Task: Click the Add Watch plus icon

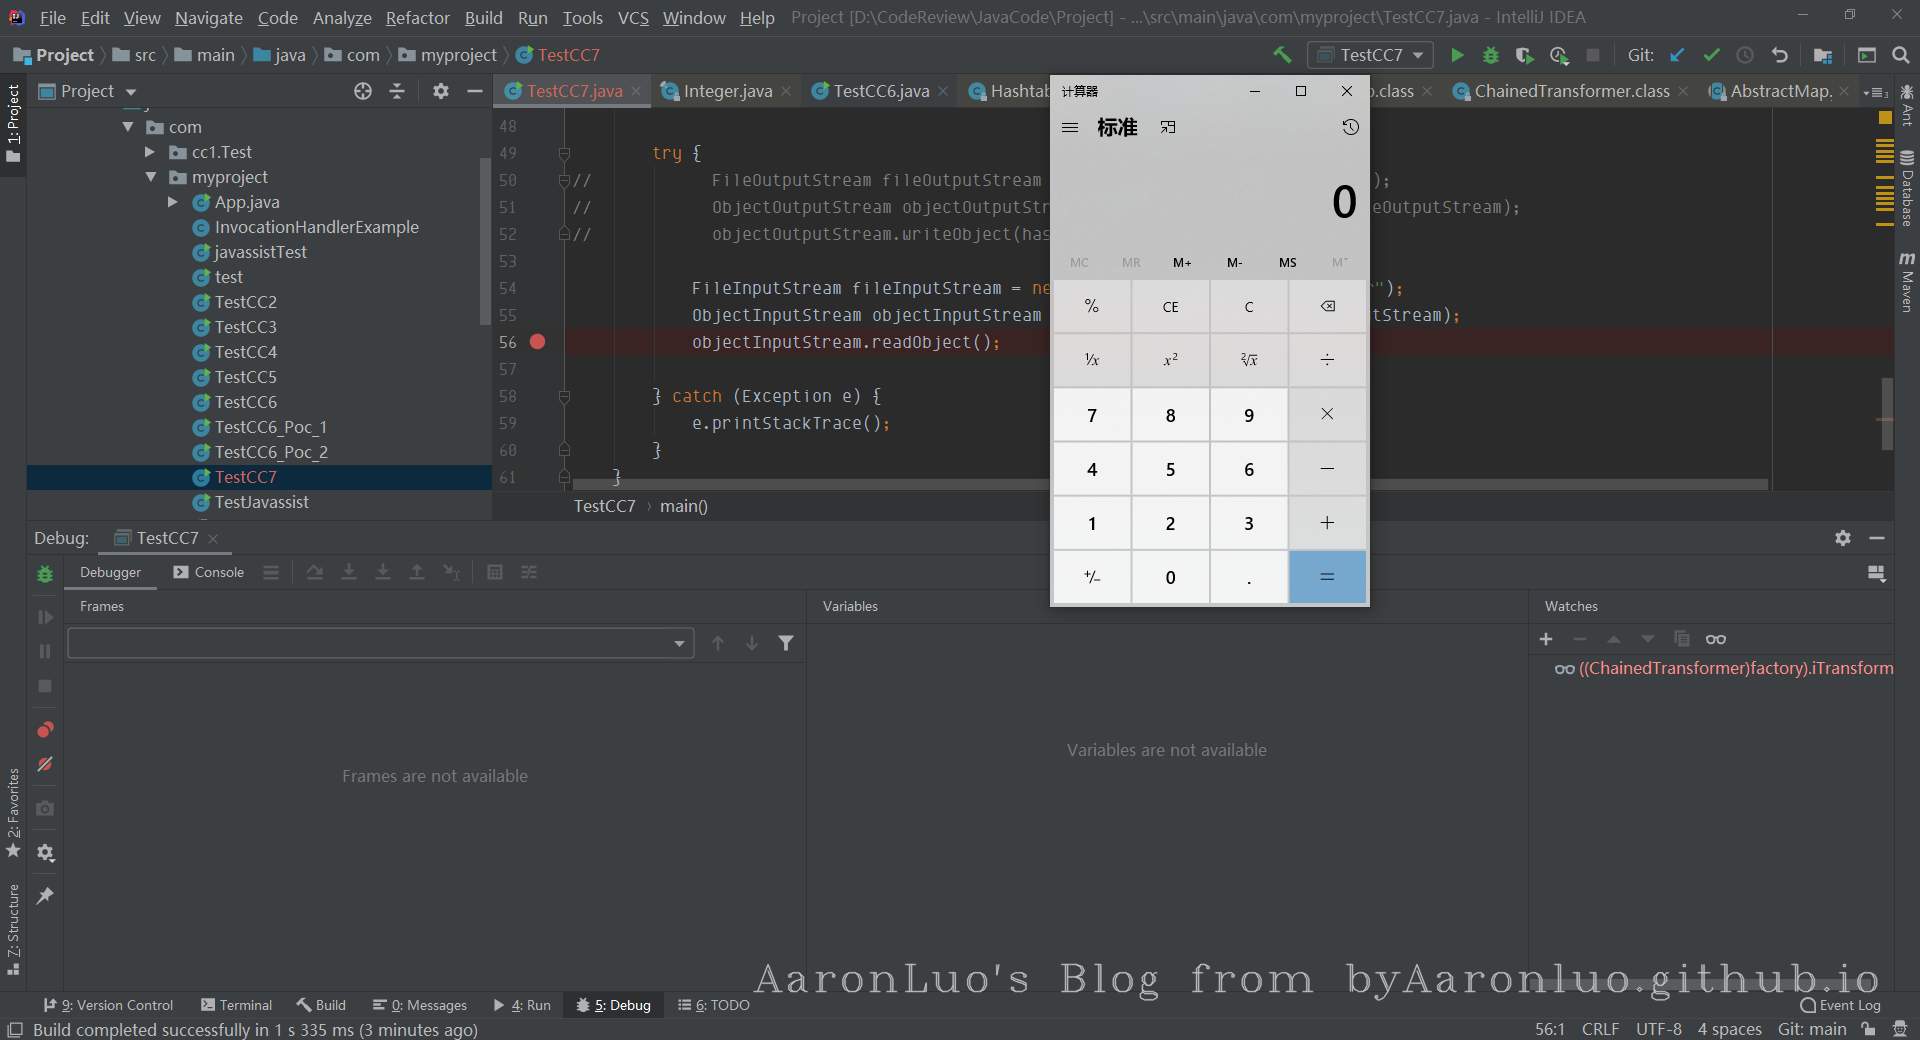Action: [x=1546, y=639]
